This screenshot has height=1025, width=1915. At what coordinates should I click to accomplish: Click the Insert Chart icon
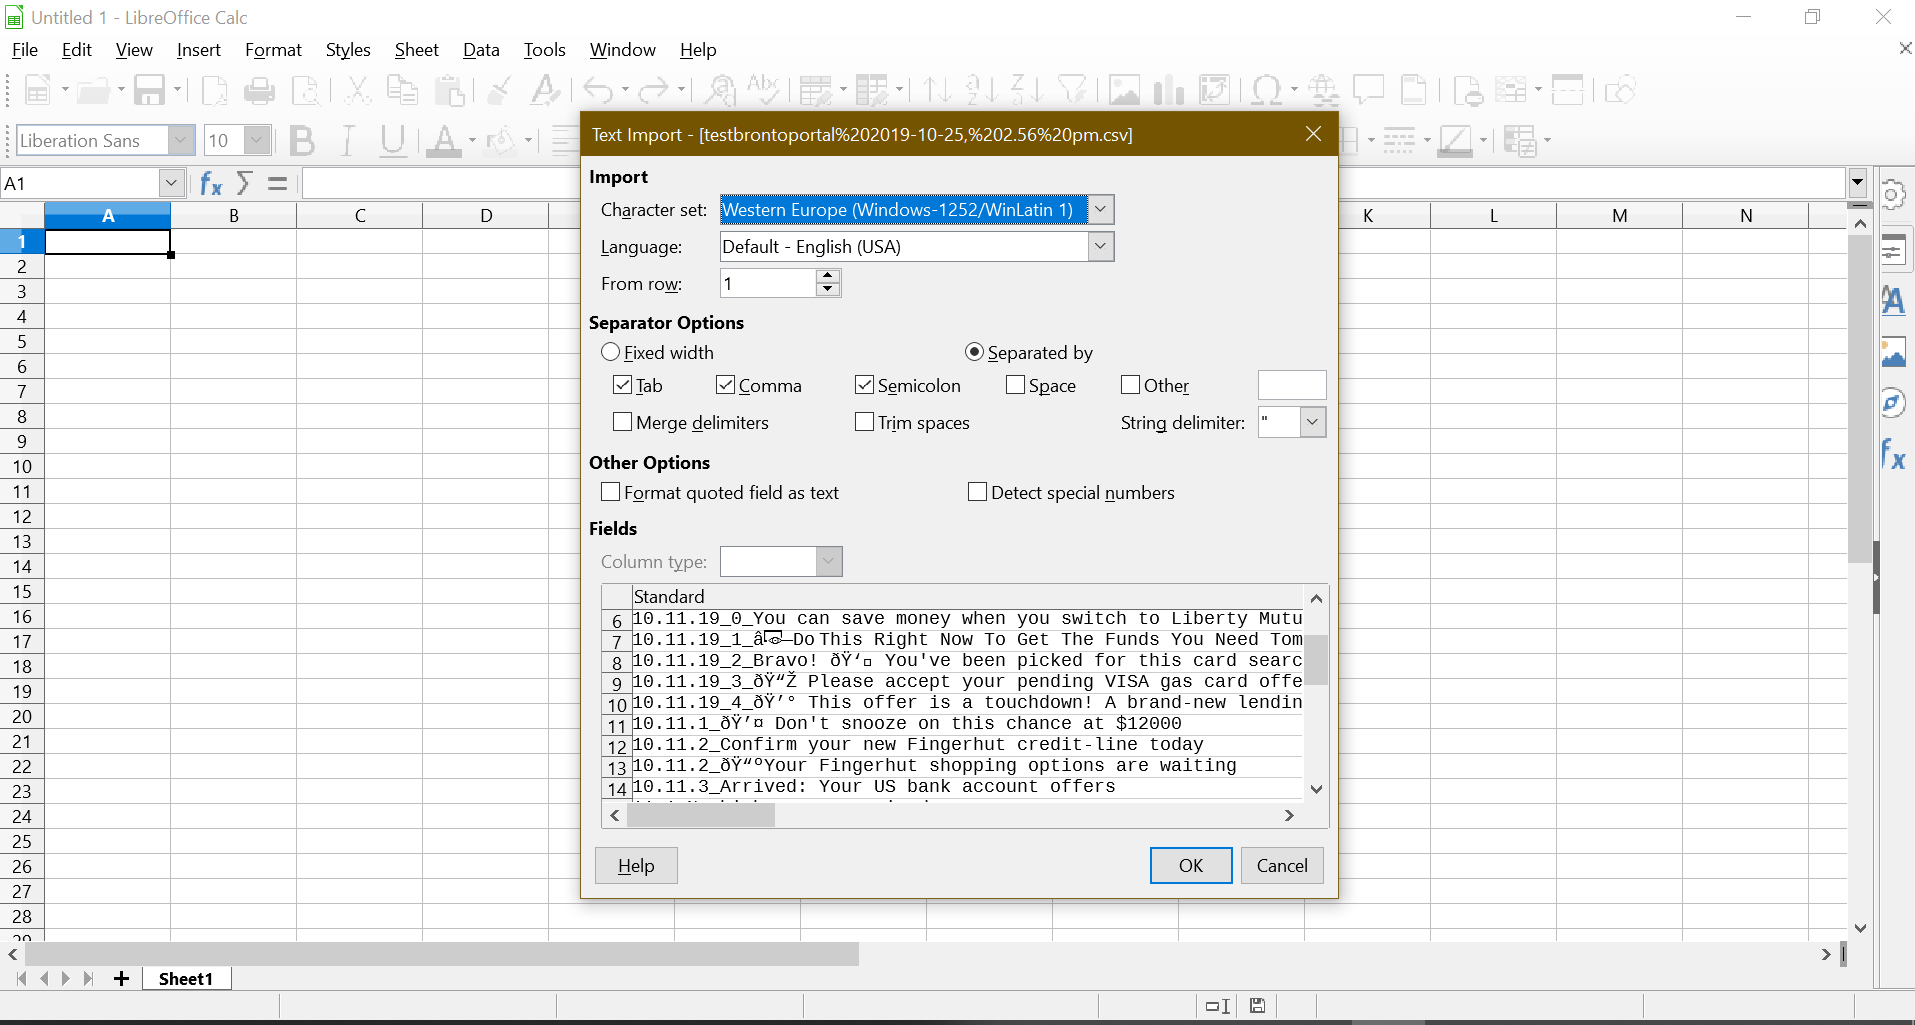[x=1168, y=91]
